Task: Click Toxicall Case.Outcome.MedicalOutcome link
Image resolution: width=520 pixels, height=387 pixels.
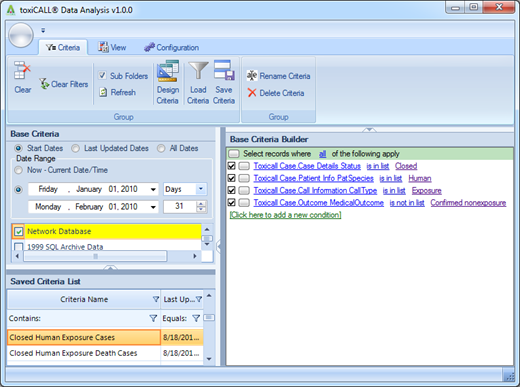Action: [319, 203]
